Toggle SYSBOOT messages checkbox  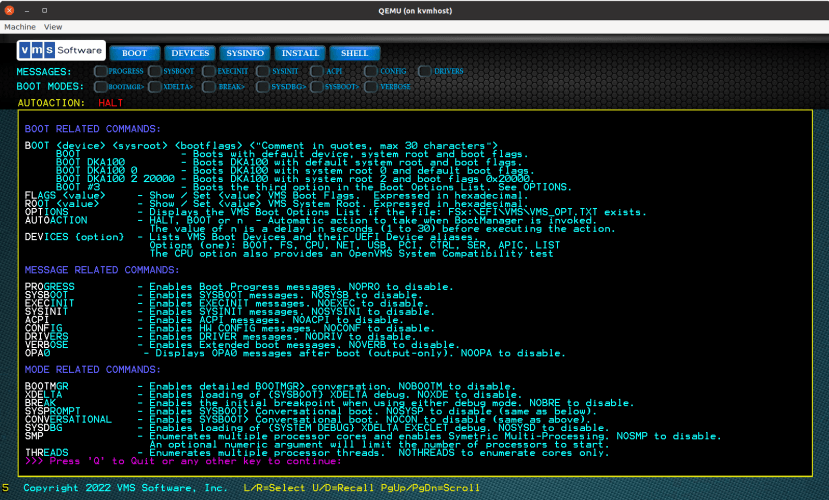[155, 71]
